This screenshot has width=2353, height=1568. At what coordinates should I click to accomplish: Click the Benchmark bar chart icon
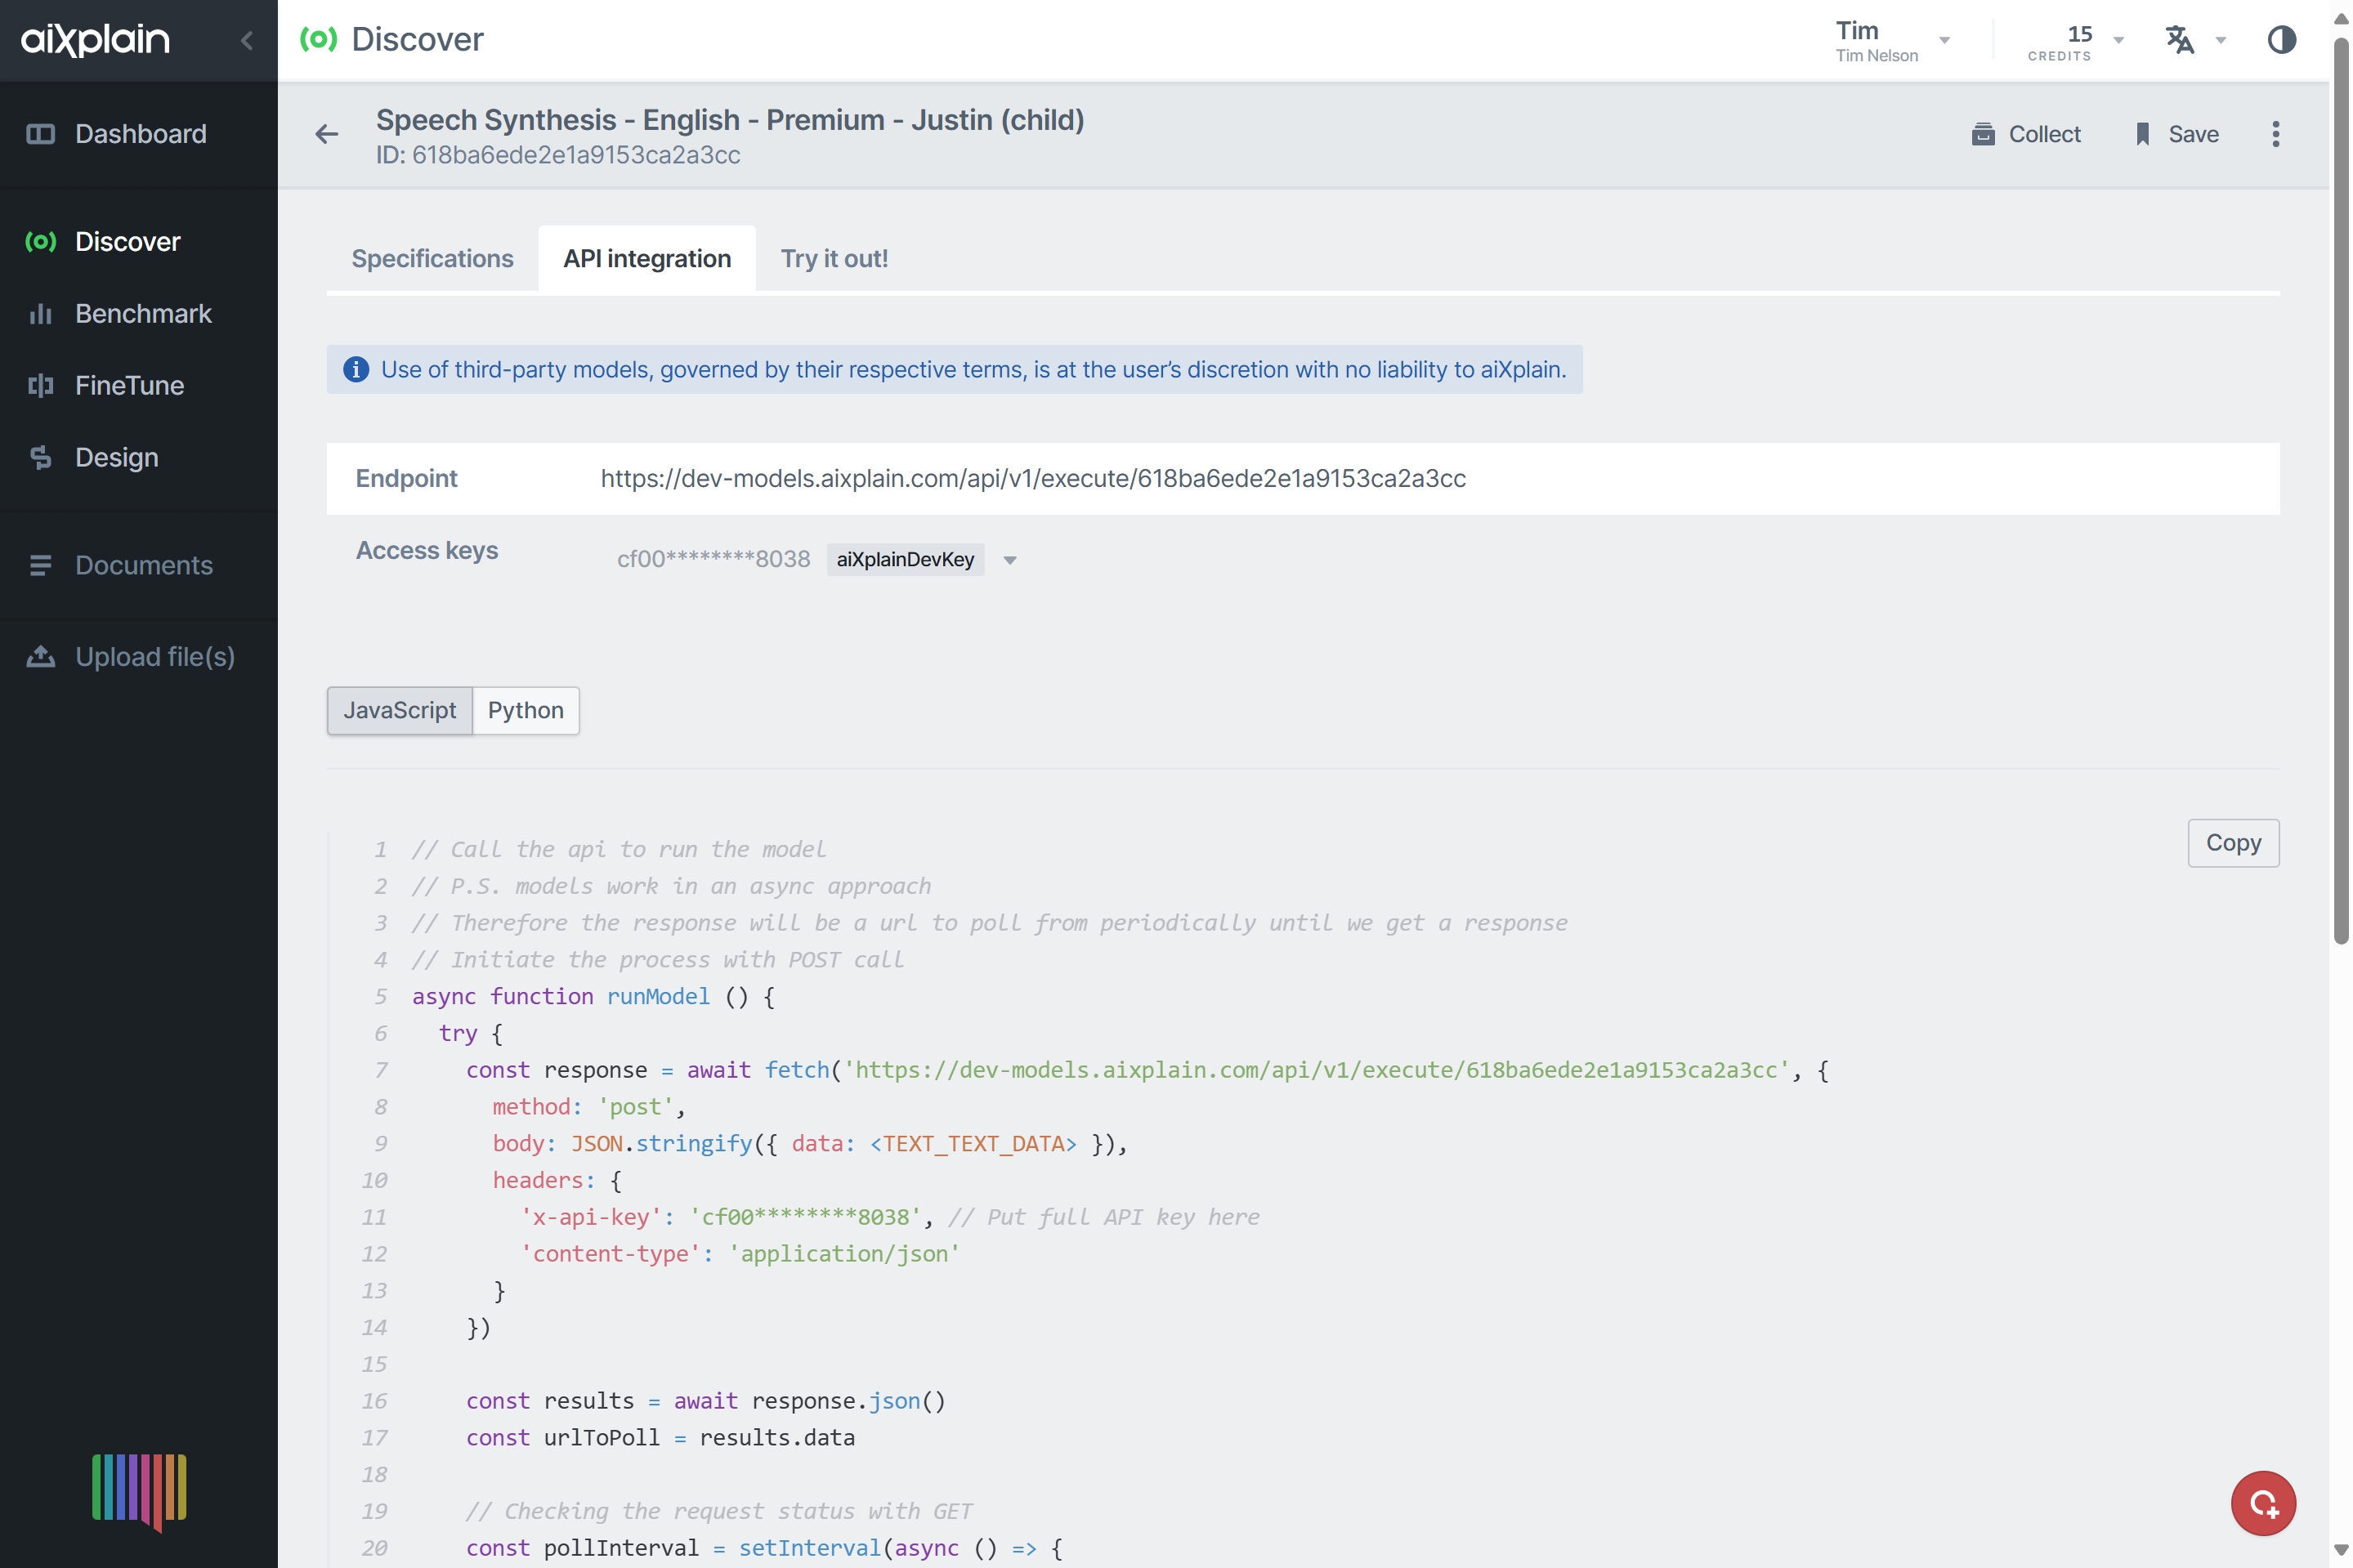coord(40,314)
